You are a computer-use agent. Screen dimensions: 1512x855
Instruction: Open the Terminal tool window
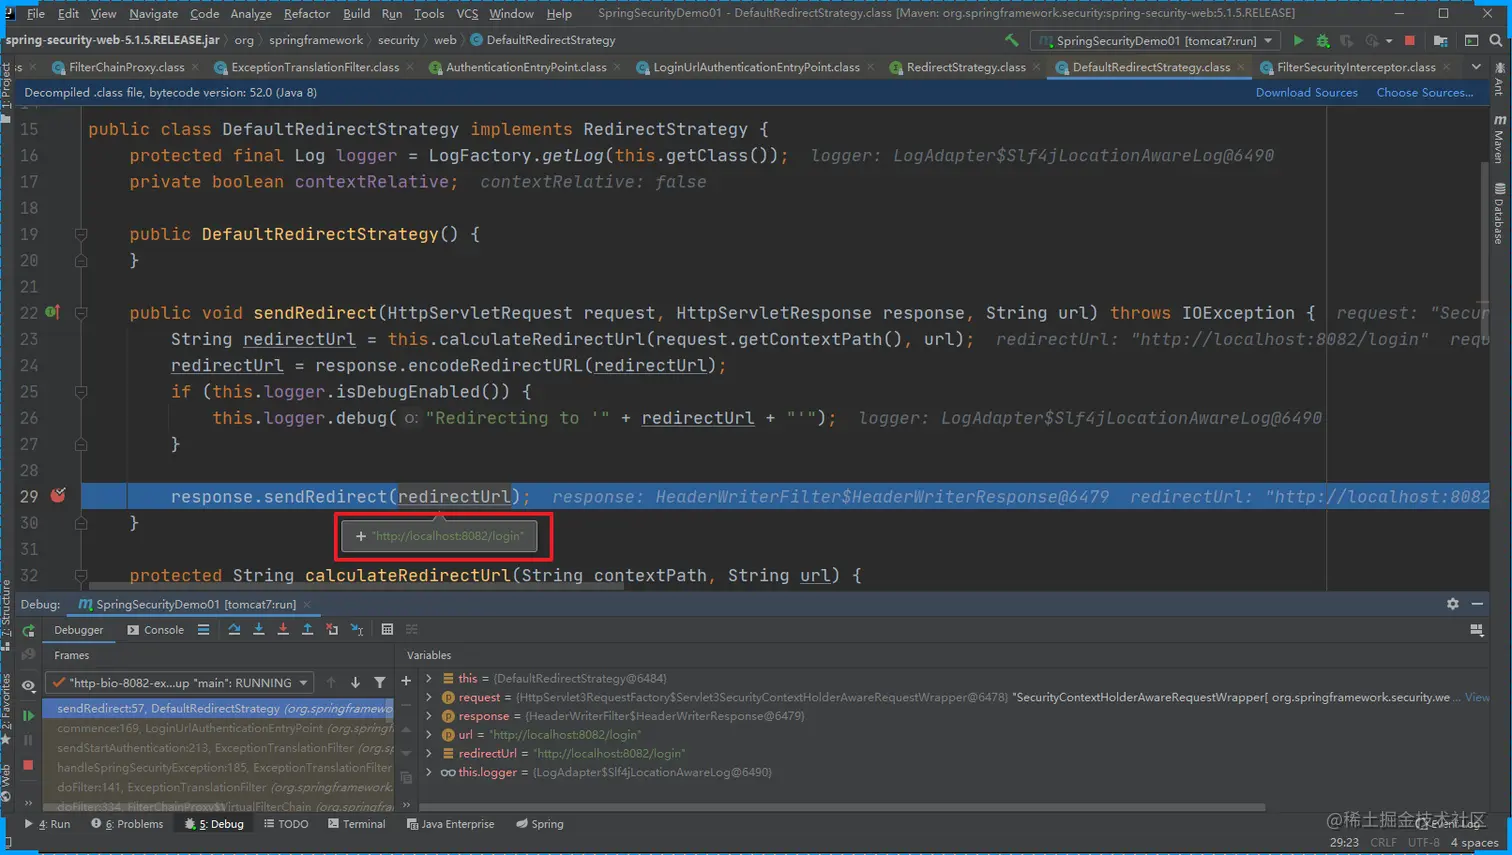click(x=356, y=824)
